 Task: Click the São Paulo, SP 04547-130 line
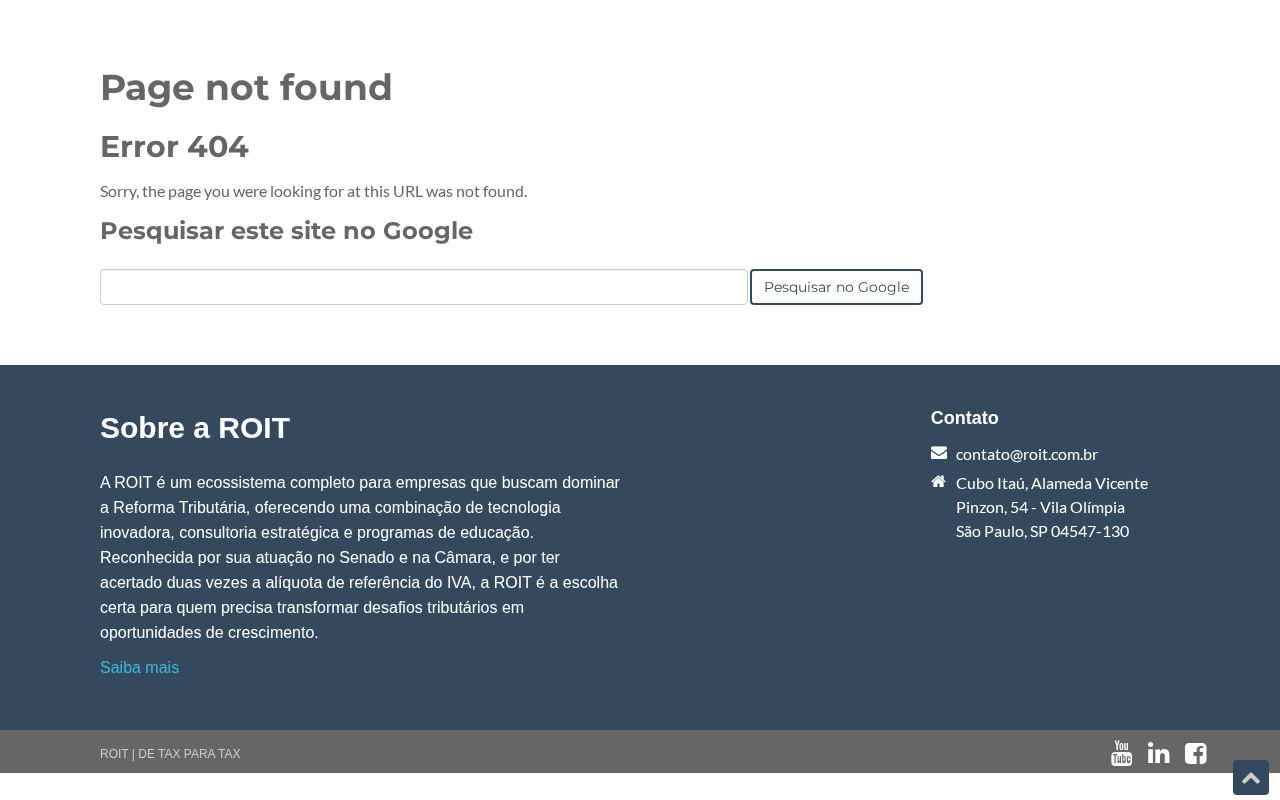click(x=1042, y=531)
